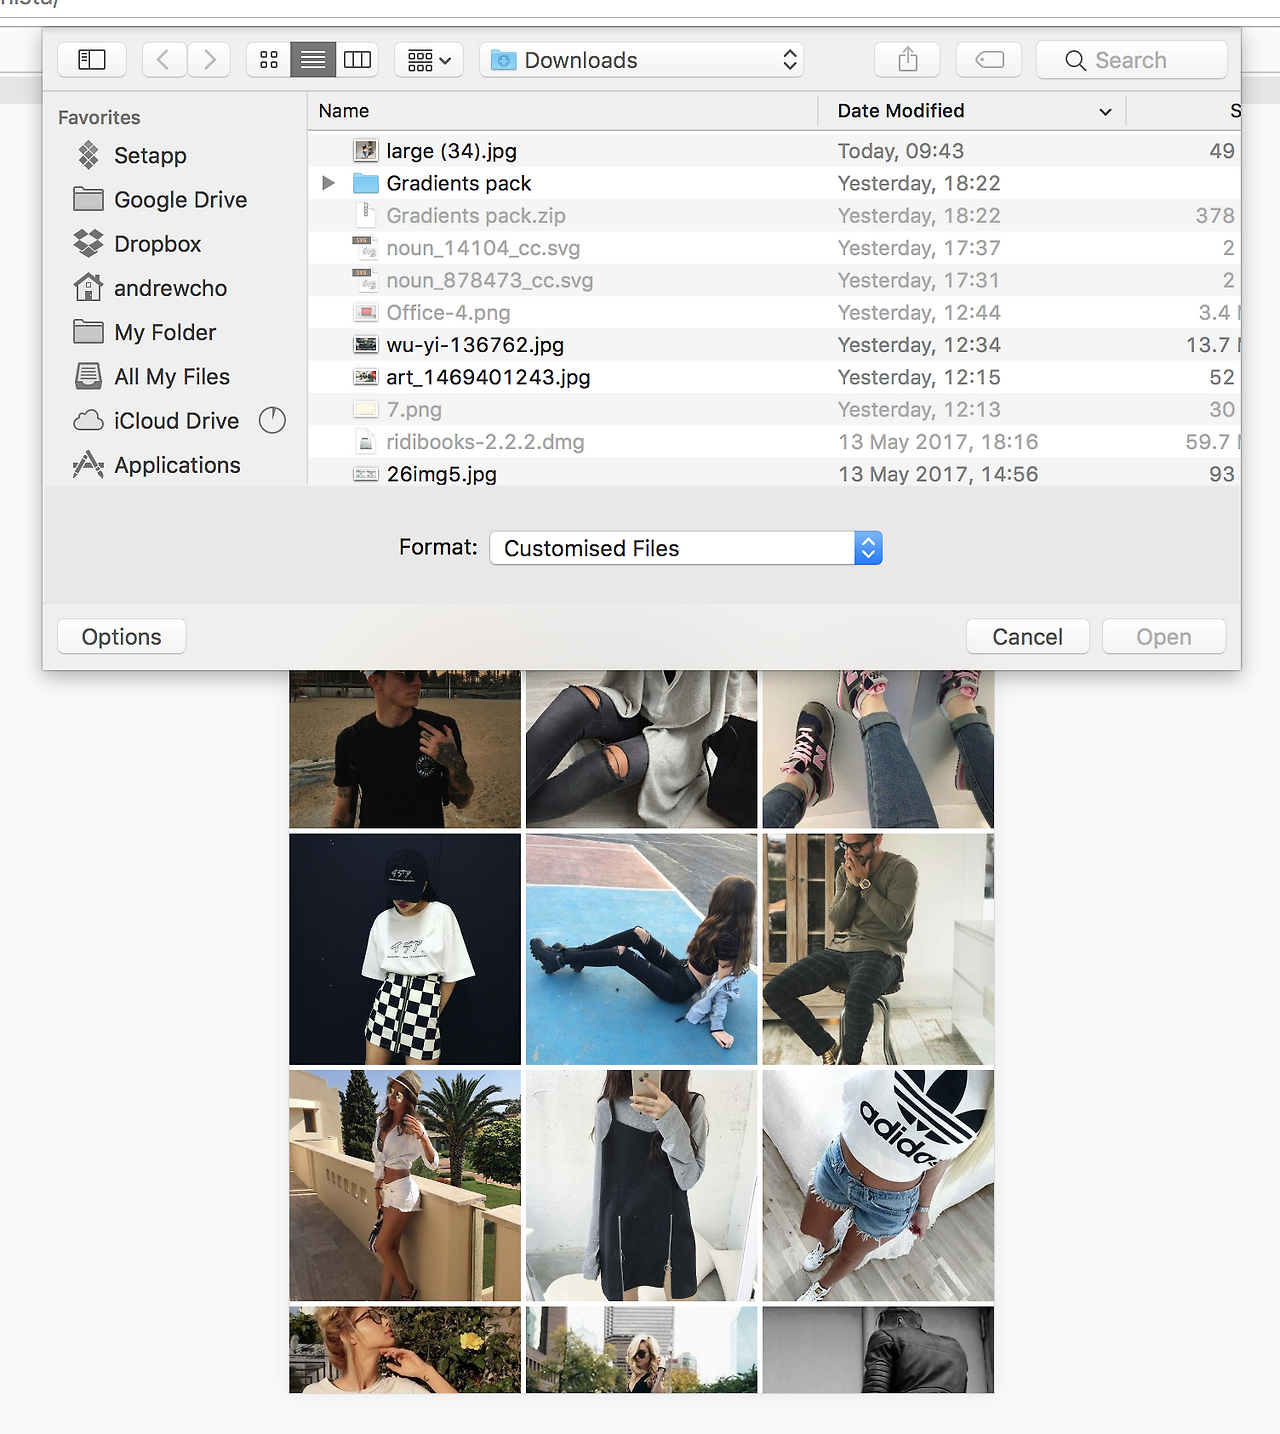
Task: Click the Options button
Action: point(121,637)
